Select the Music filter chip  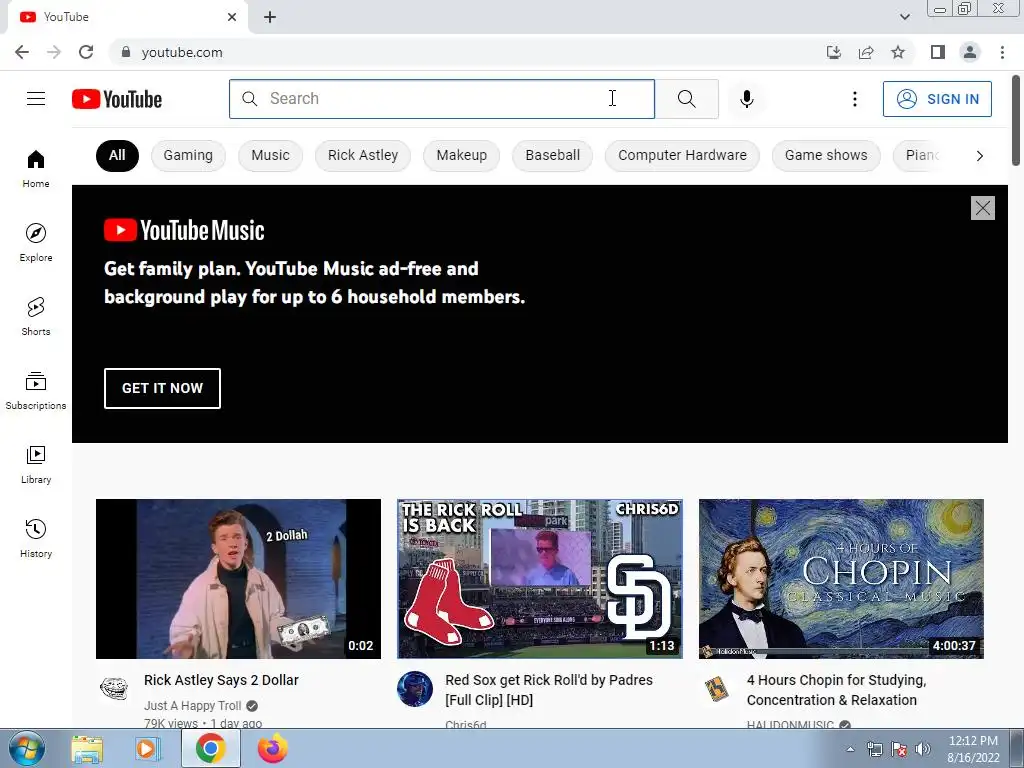coord(270,155)
